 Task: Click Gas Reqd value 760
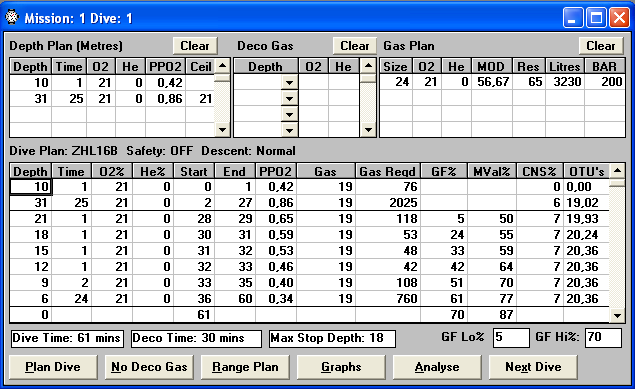tap(388, 299)
